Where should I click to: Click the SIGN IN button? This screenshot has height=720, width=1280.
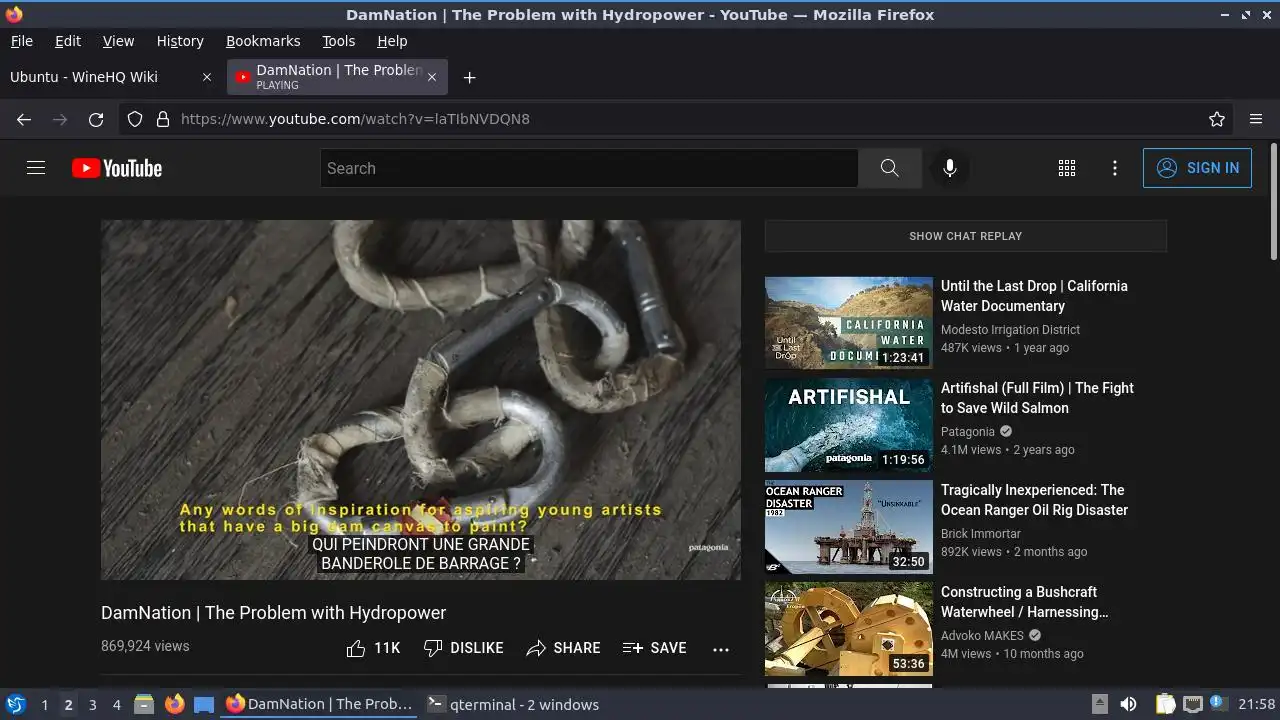[1197, 168]
